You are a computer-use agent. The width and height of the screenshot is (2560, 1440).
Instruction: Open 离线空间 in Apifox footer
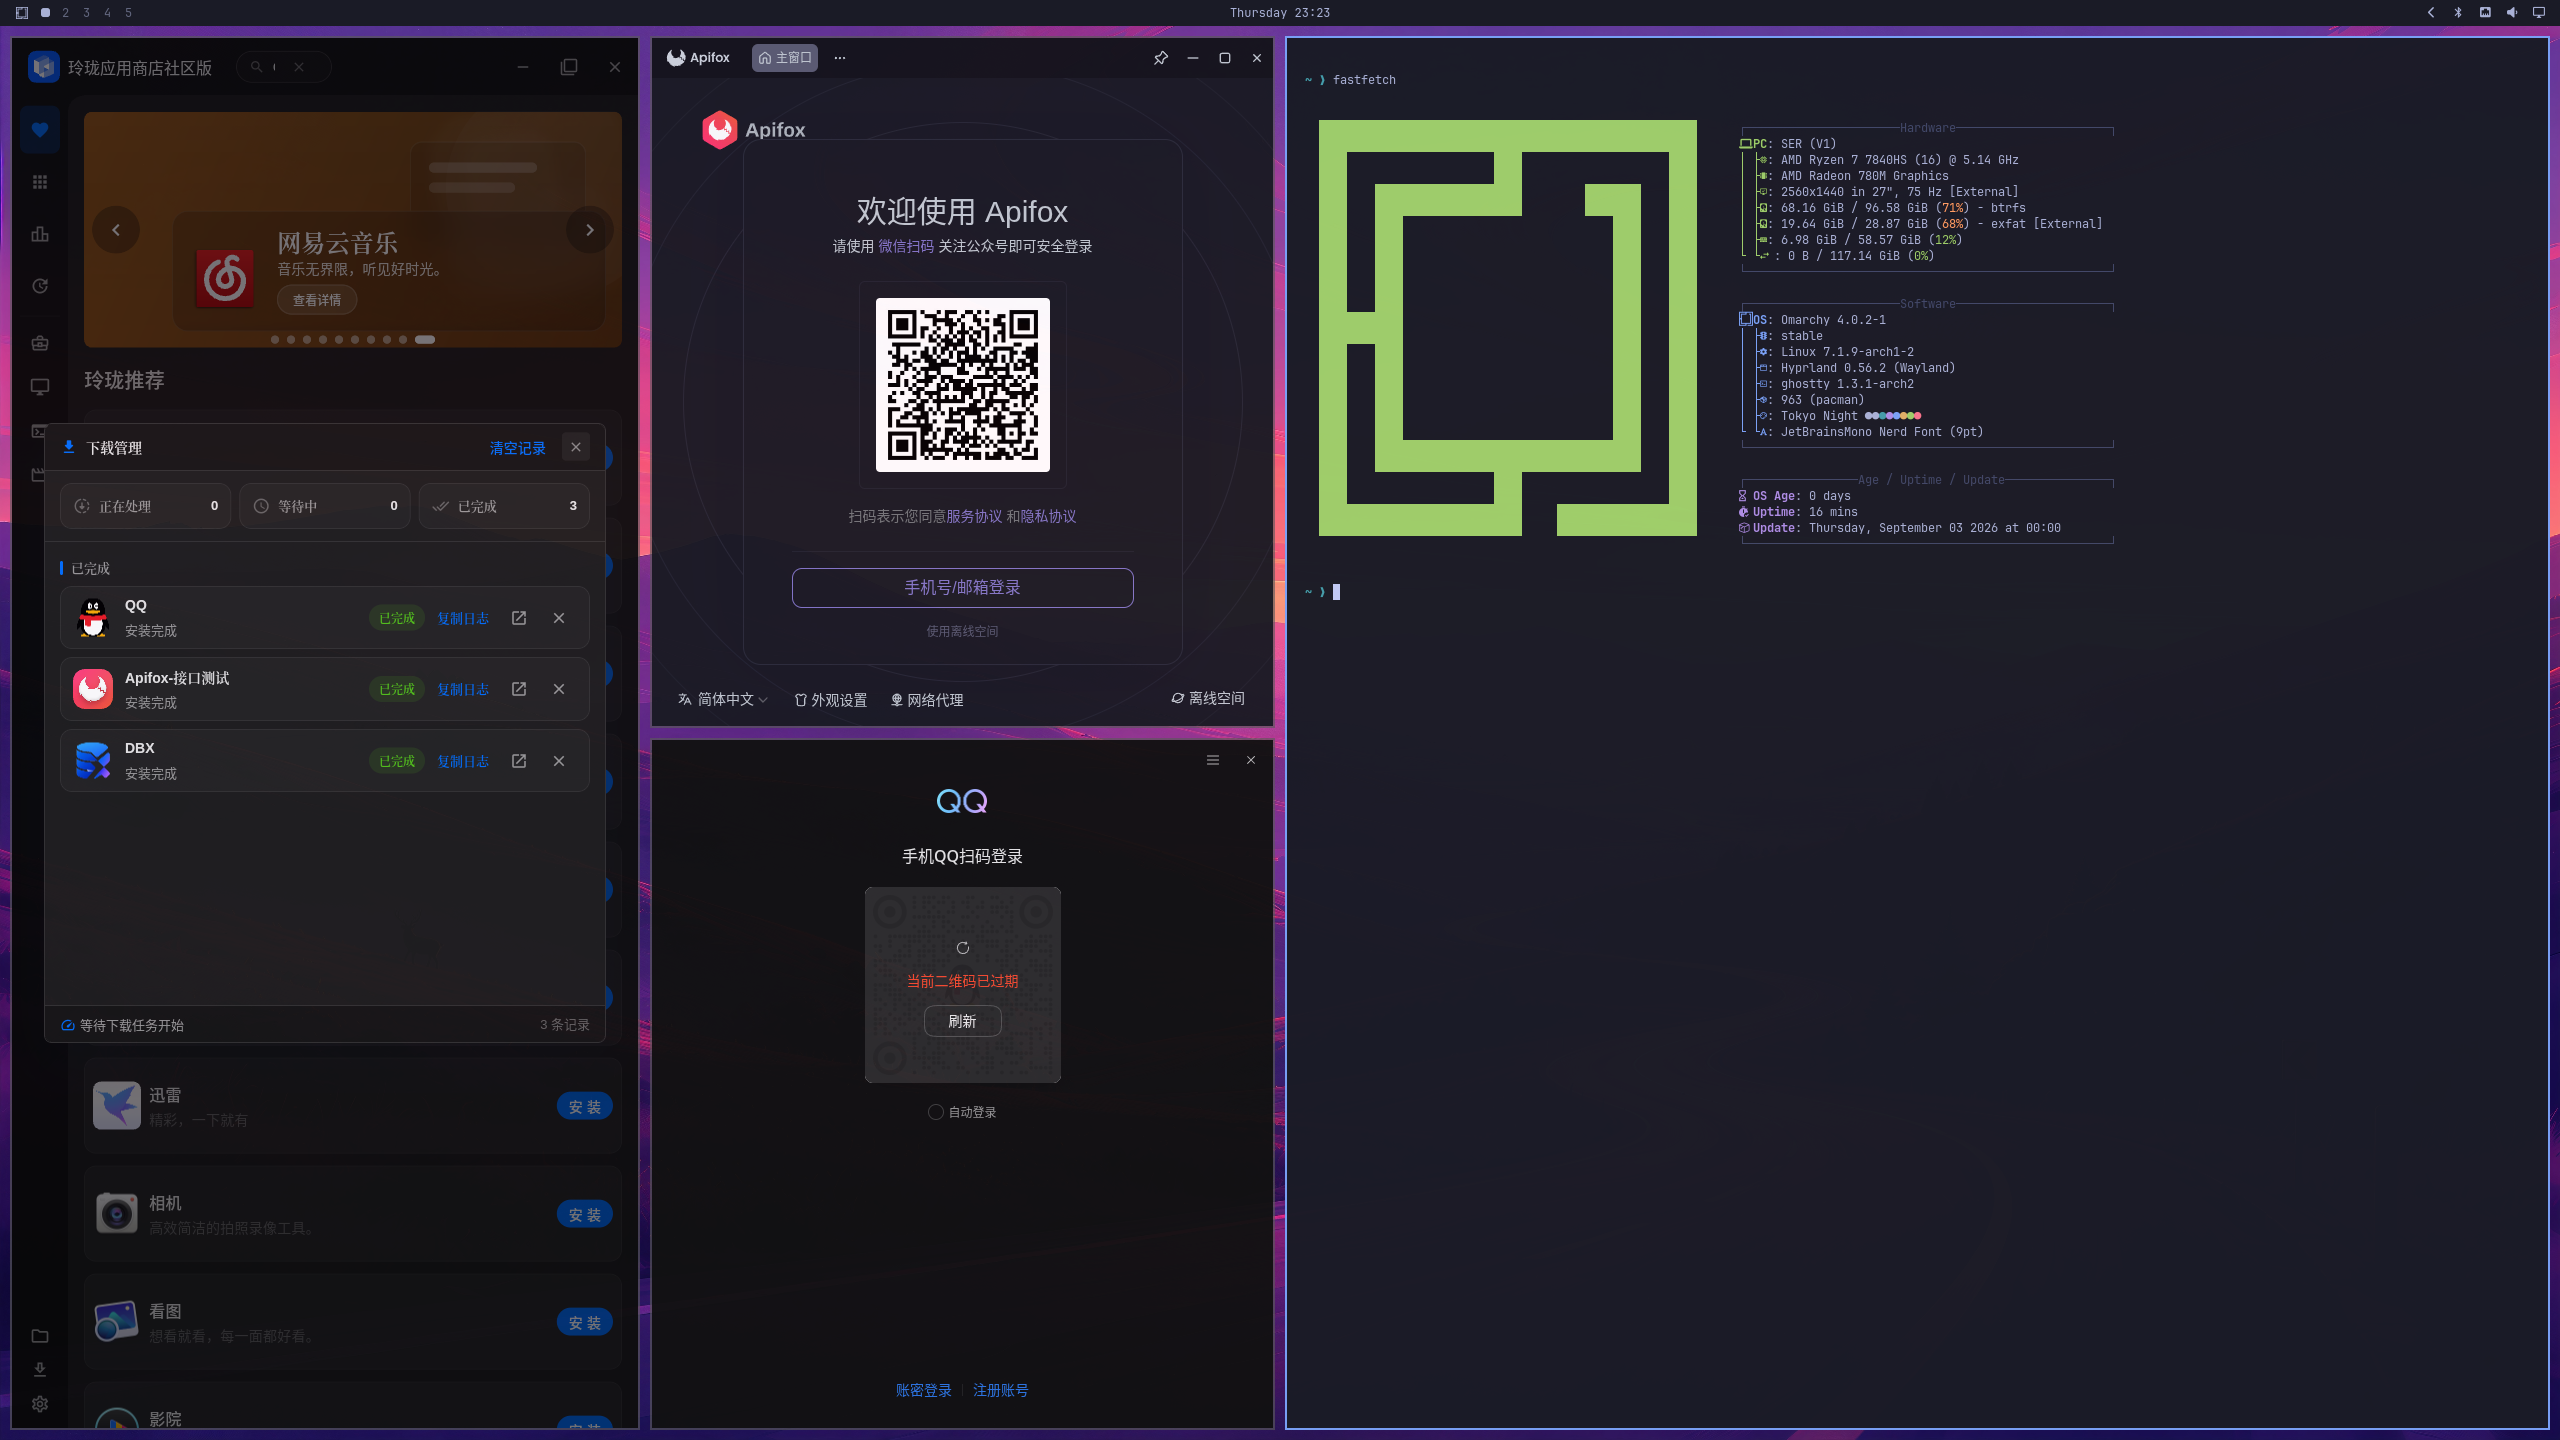click(x=1208, y=698)
